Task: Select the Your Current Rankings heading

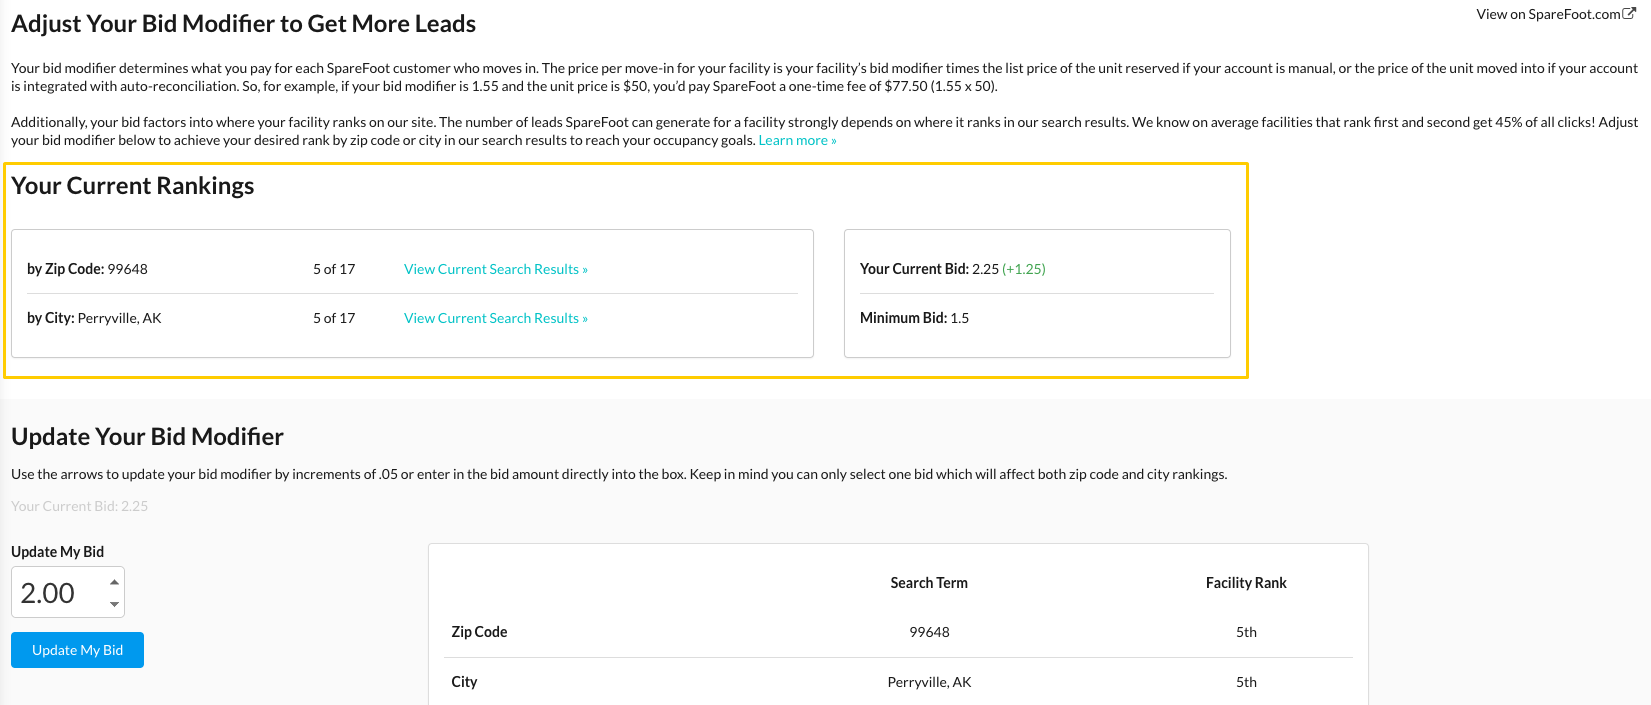Action: (133, 186)
